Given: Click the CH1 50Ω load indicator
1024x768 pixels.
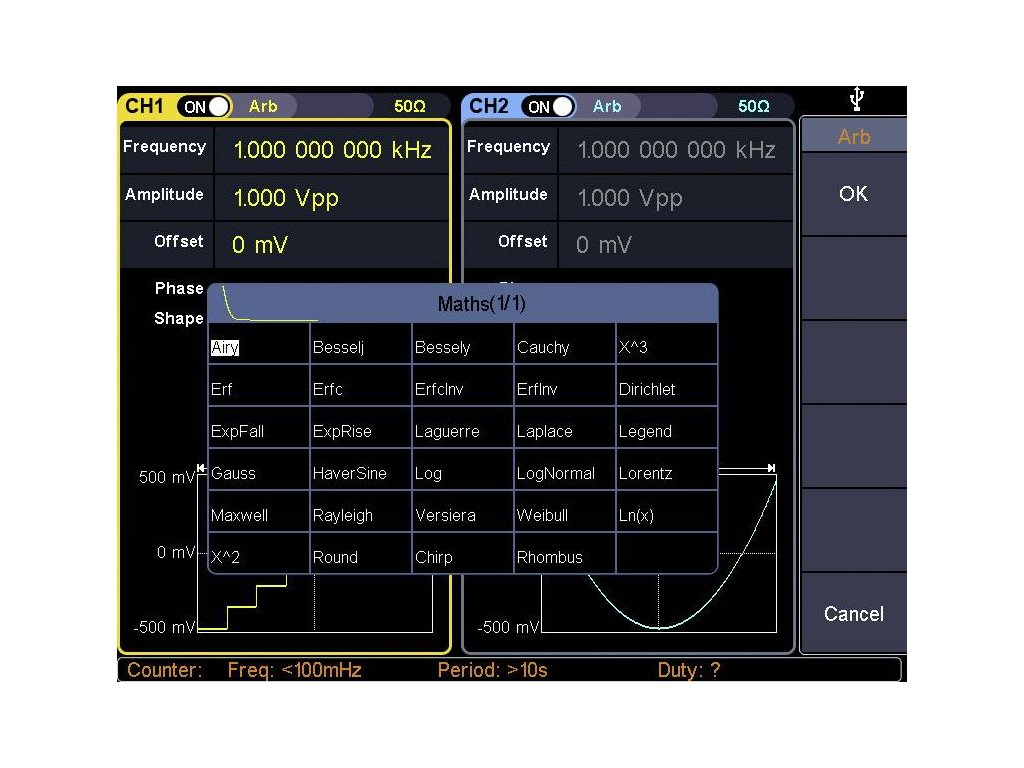Looking at the screenshot, I should pos(410,106).
